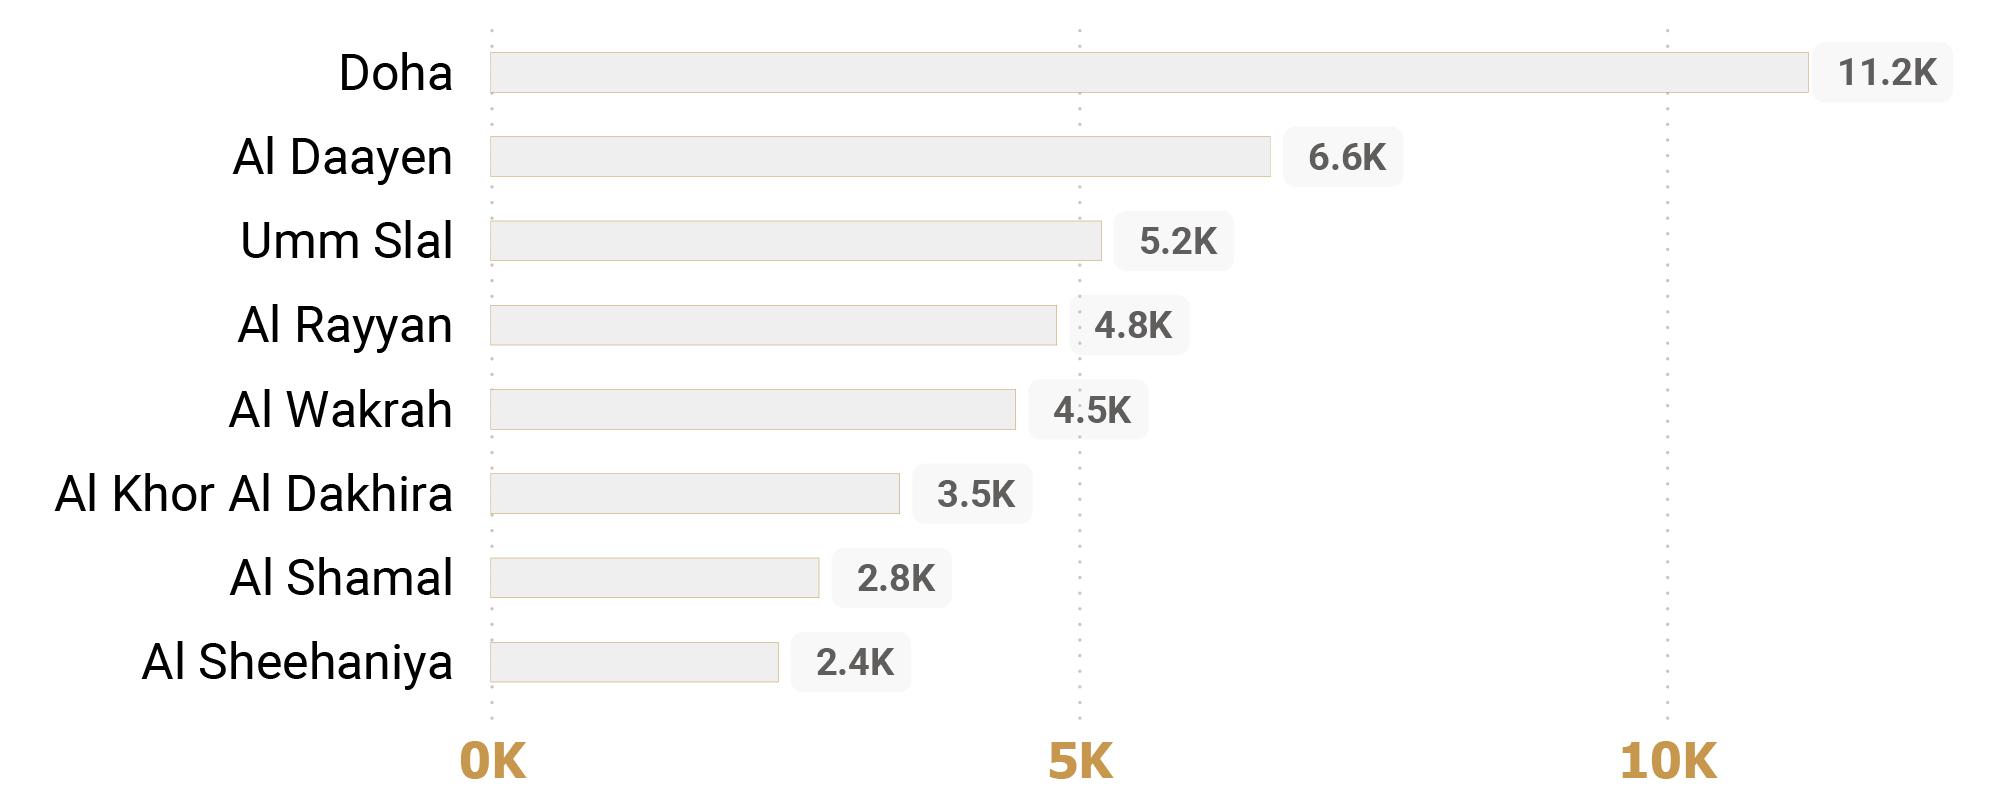Select the 5K axis tick label

tap(1080, 761)
